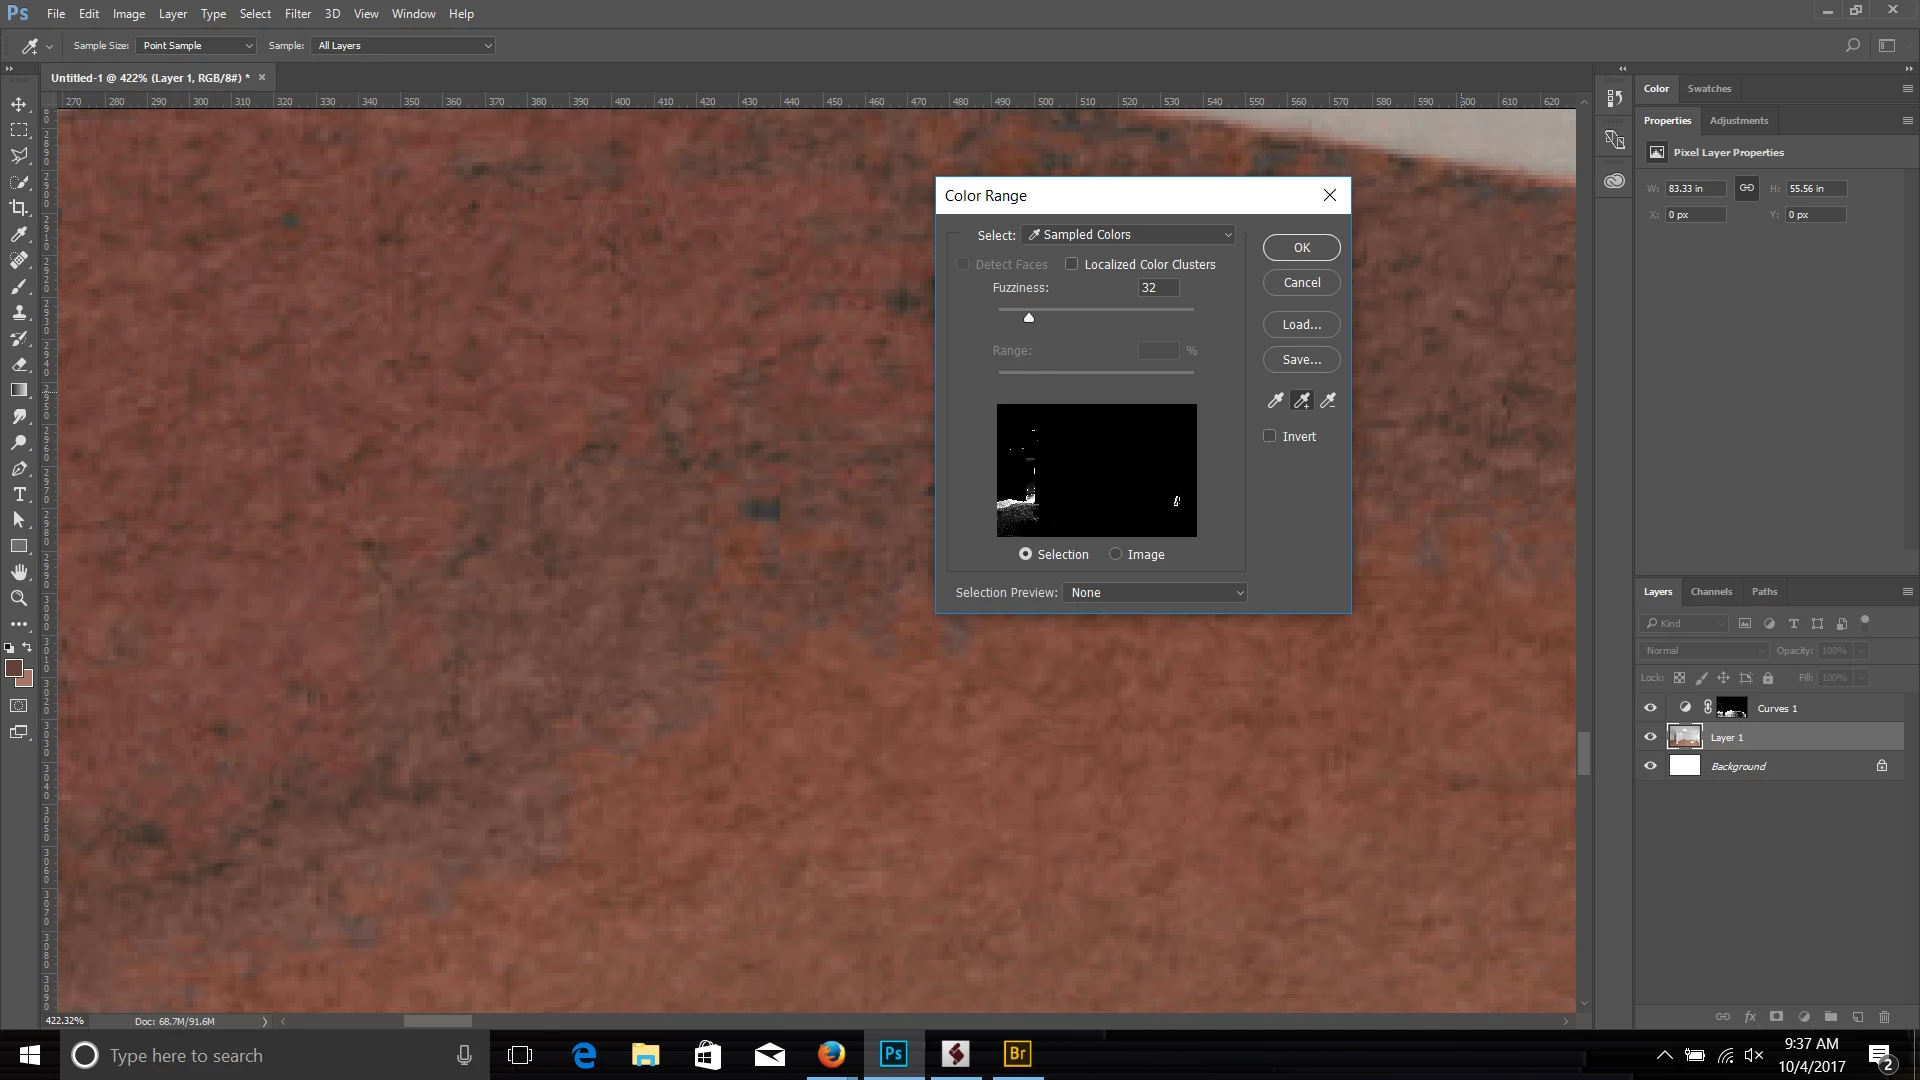Screen dimensions: 1920x1080
Task: Click the Delete layer trash icon
Action: pos(1884,1017)
